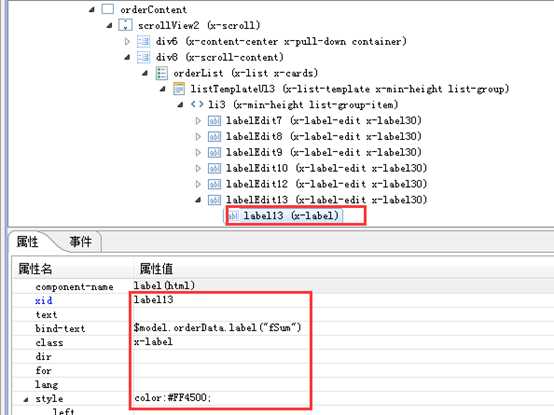The image size is (554, 415).
Task: Click the 属性值 column header
Action: 157,269
